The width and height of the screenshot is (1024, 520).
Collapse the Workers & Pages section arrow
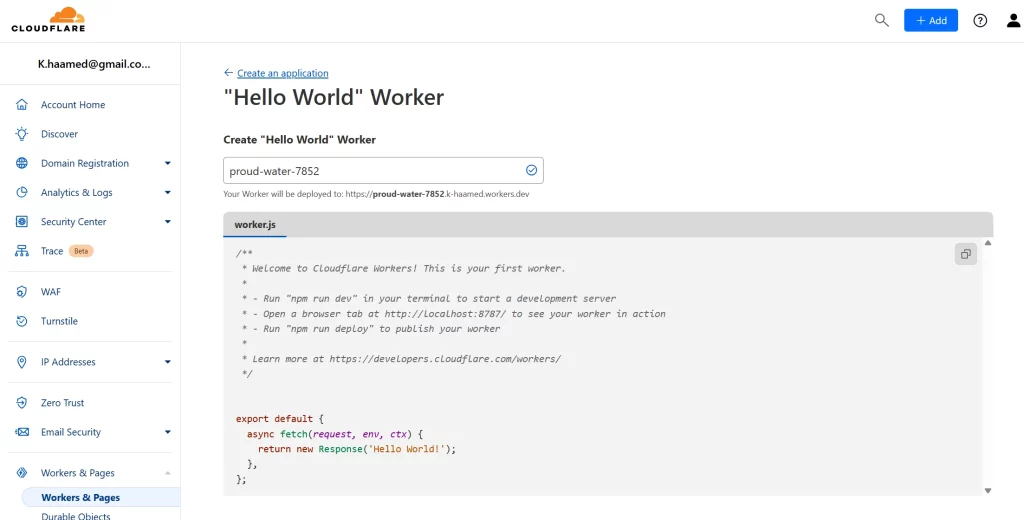(x=167, y=472)
